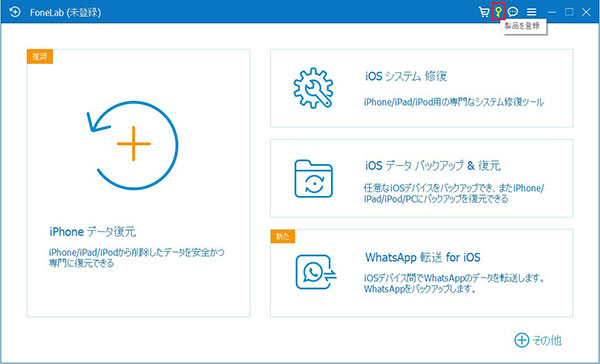This screenshot has width=600, height=364.
Task: Click the WhatsApp transfer icon
Action: 316,272
